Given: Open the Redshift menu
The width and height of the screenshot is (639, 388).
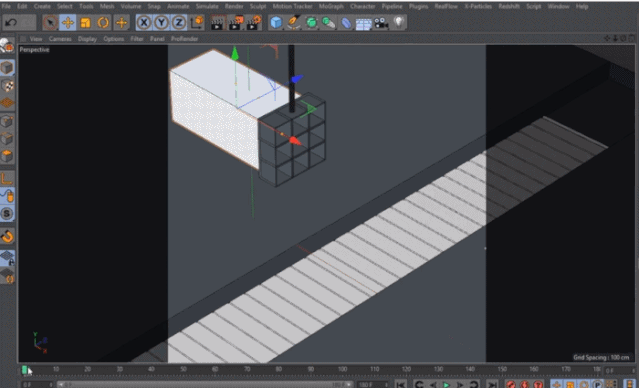Looking at the screenshot, I should 509,7.
